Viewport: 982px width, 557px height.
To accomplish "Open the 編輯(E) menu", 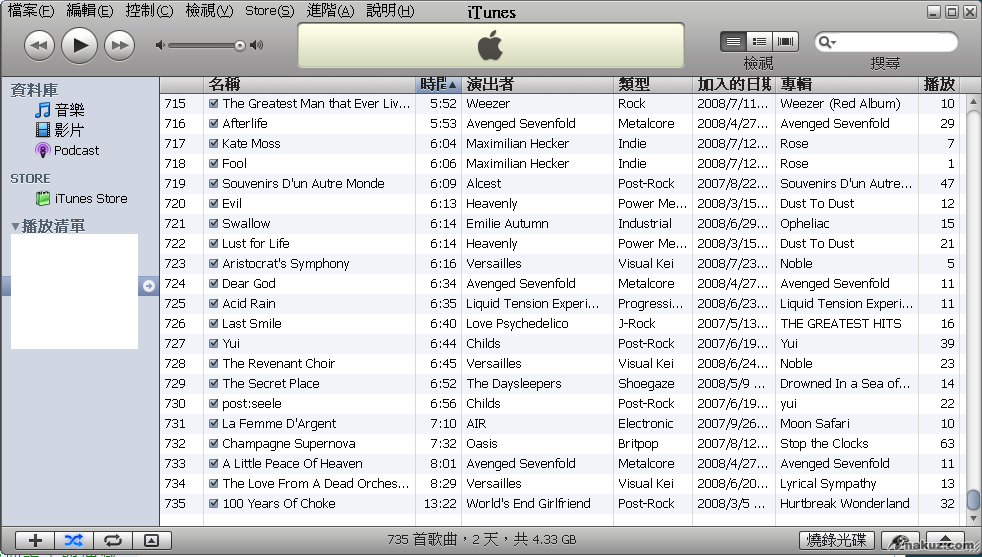I will coord(90,11).
